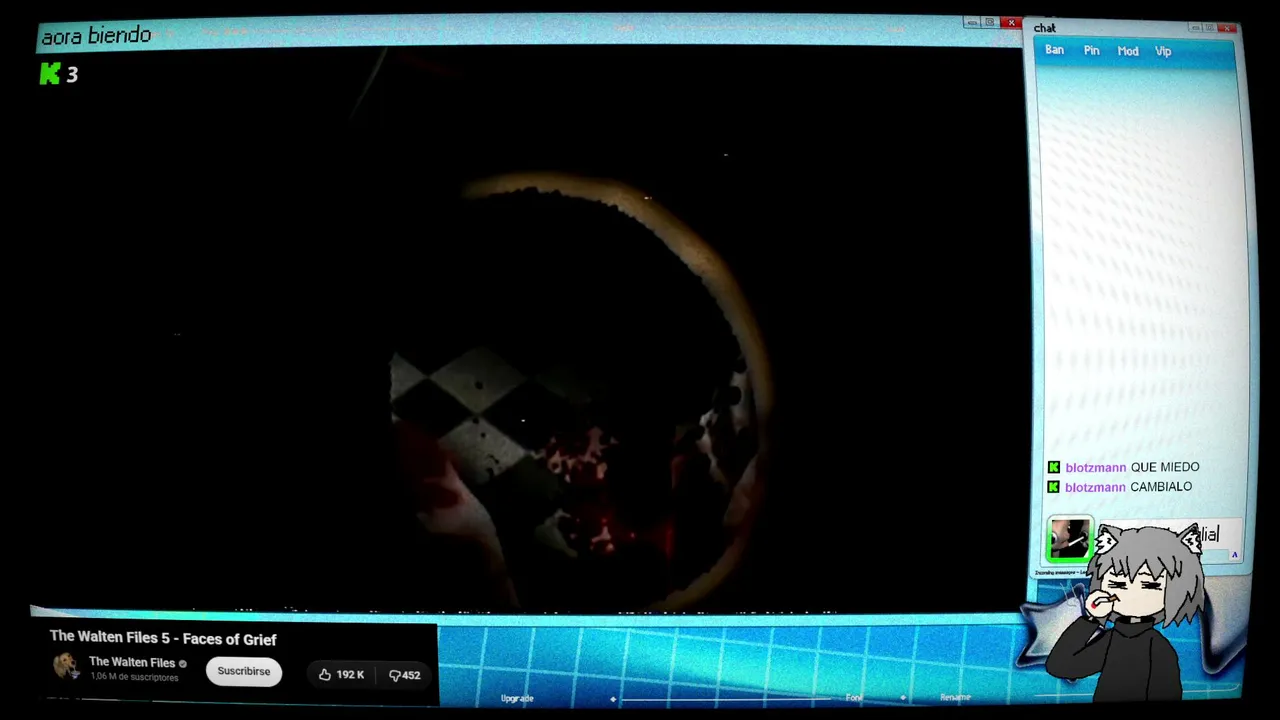Click the font A button in chat input

(1234, 555)
